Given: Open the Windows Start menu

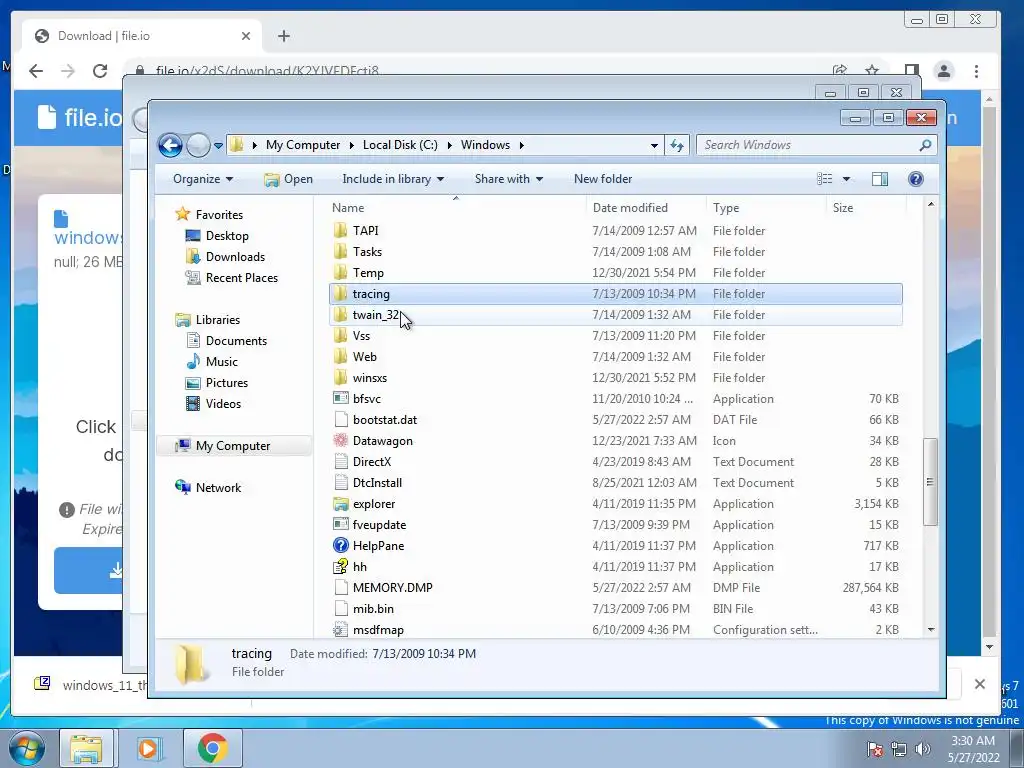Looking at the screenshot, I should point(27,748).
